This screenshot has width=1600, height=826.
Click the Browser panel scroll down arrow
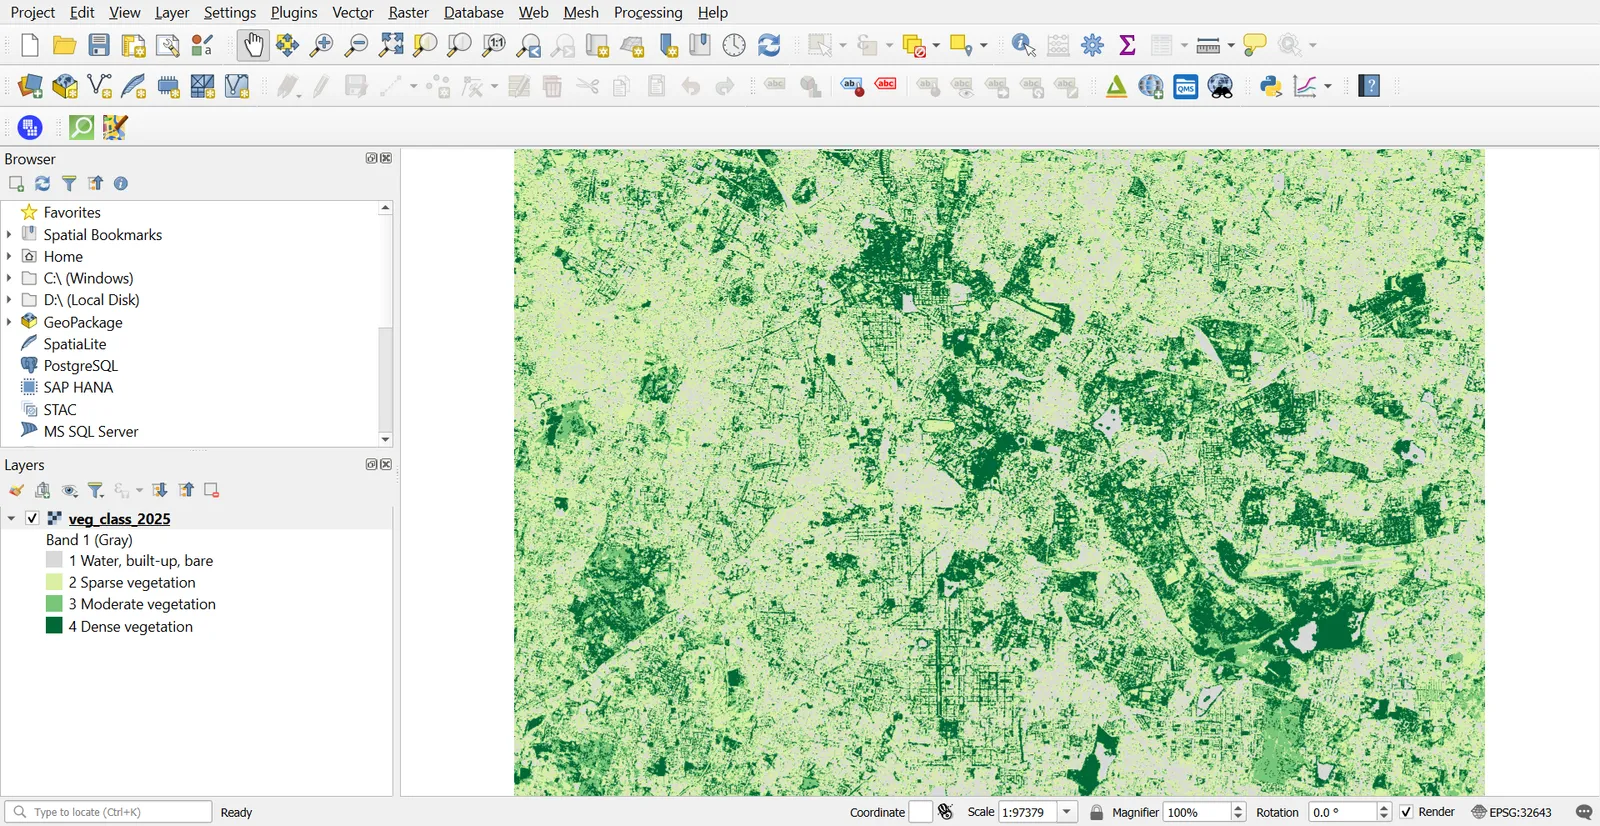(x=385, y=439)
